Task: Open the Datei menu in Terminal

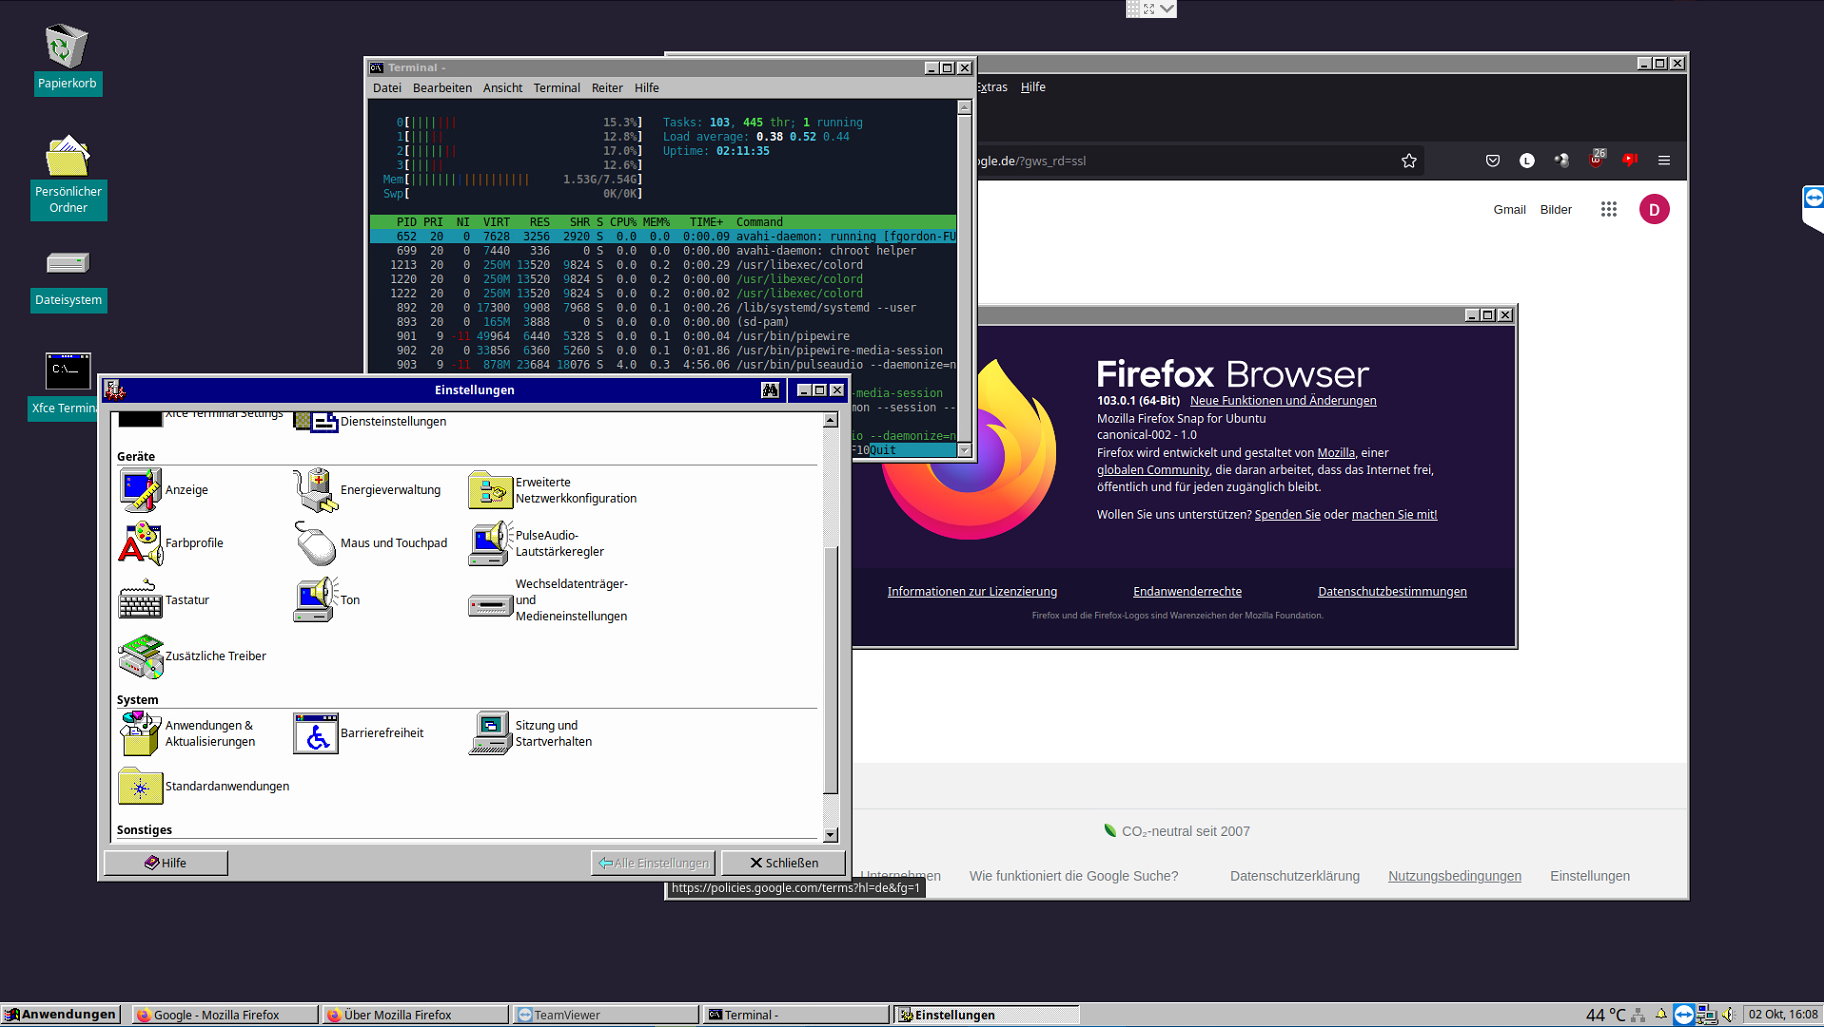Action: point(387,88)
